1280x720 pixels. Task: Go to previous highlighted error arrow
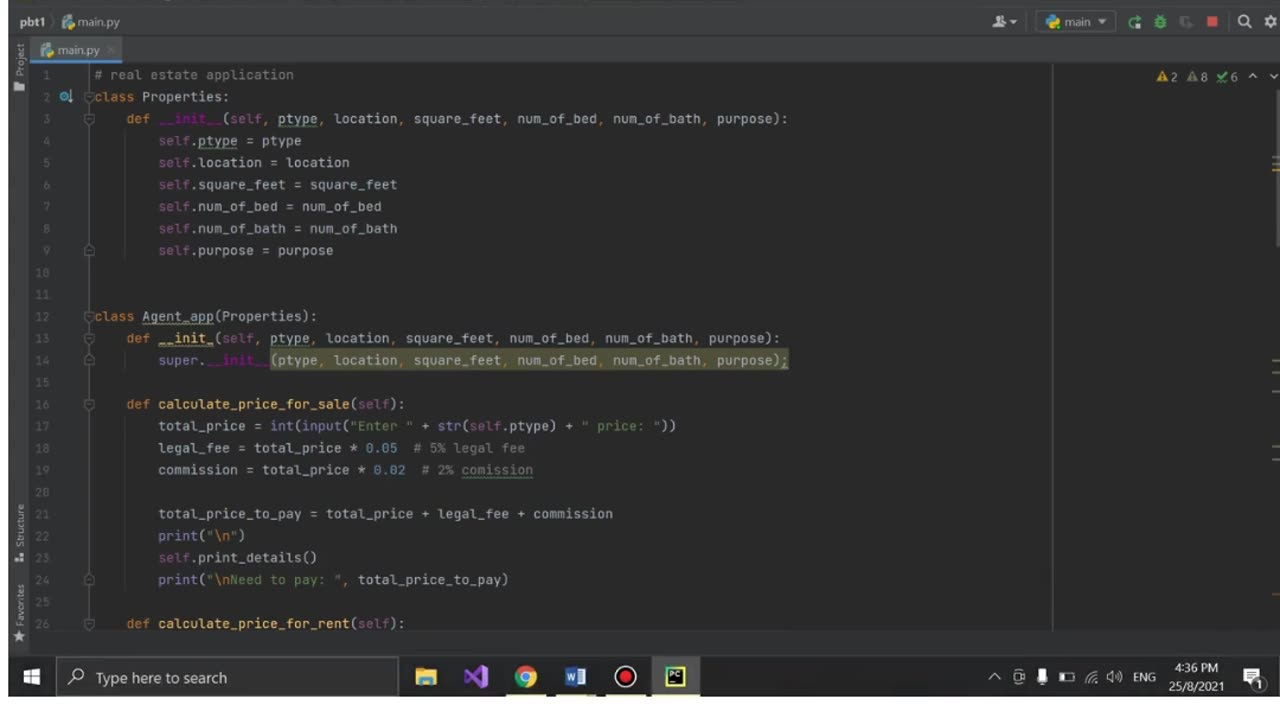tap(1253, 77)
